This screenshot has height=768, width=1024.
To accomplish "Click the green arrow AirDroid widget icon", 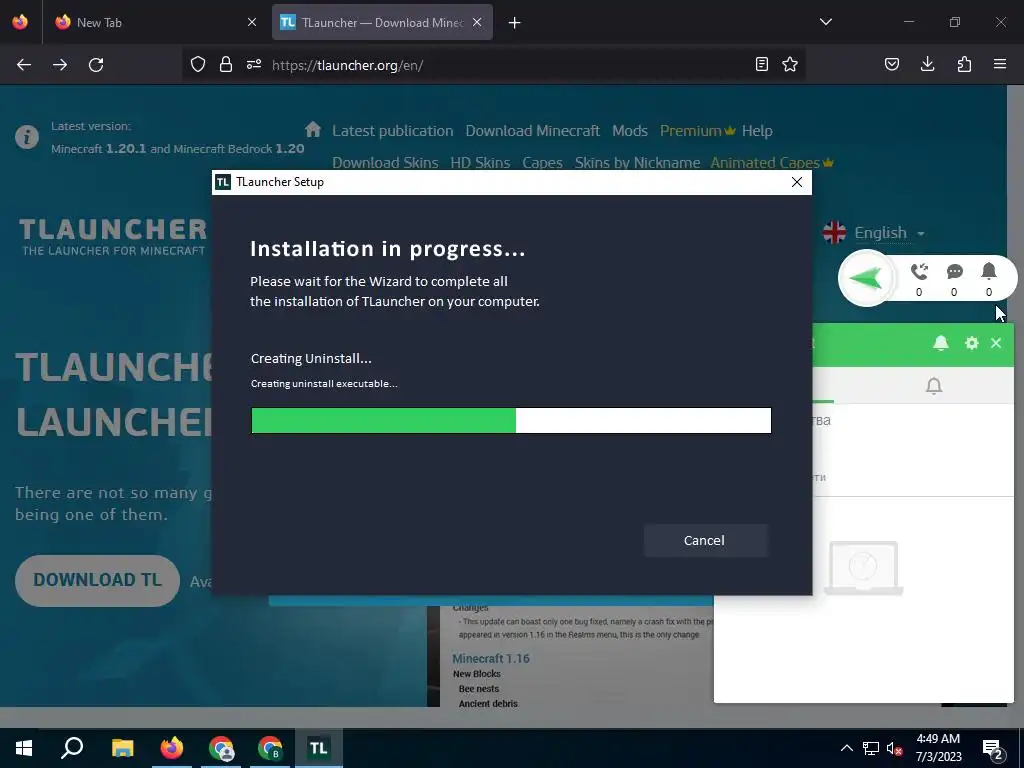I will coord(866,278).
